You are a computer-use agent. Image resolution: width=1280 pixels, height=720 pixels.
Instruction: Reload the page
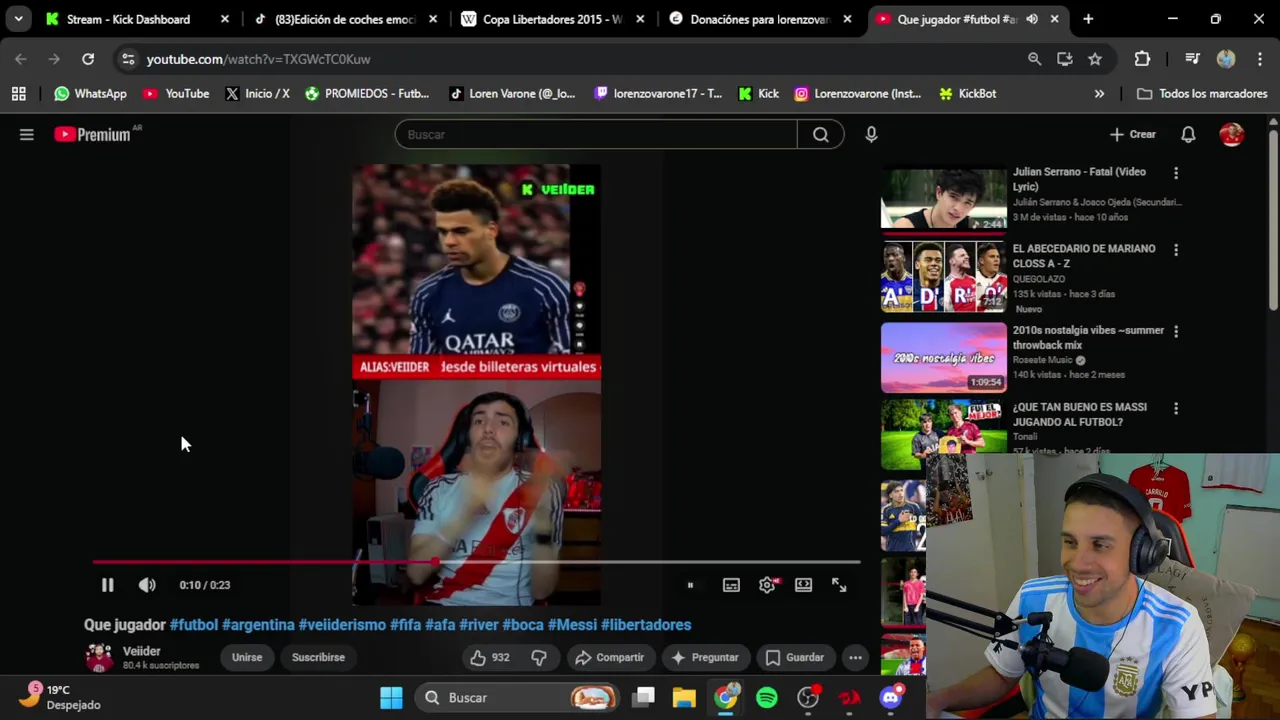[88, 59]
